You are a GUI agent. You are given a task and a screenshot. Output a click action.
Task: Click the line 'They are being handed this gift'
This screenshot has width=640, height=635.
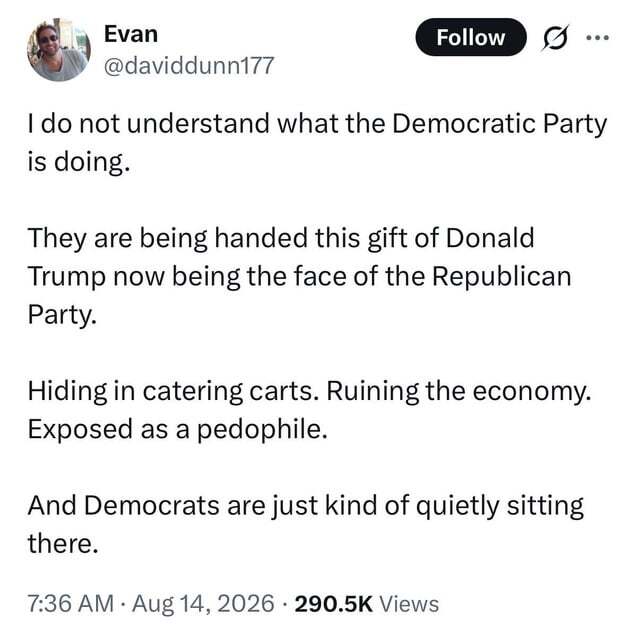(x=281, y=239)
